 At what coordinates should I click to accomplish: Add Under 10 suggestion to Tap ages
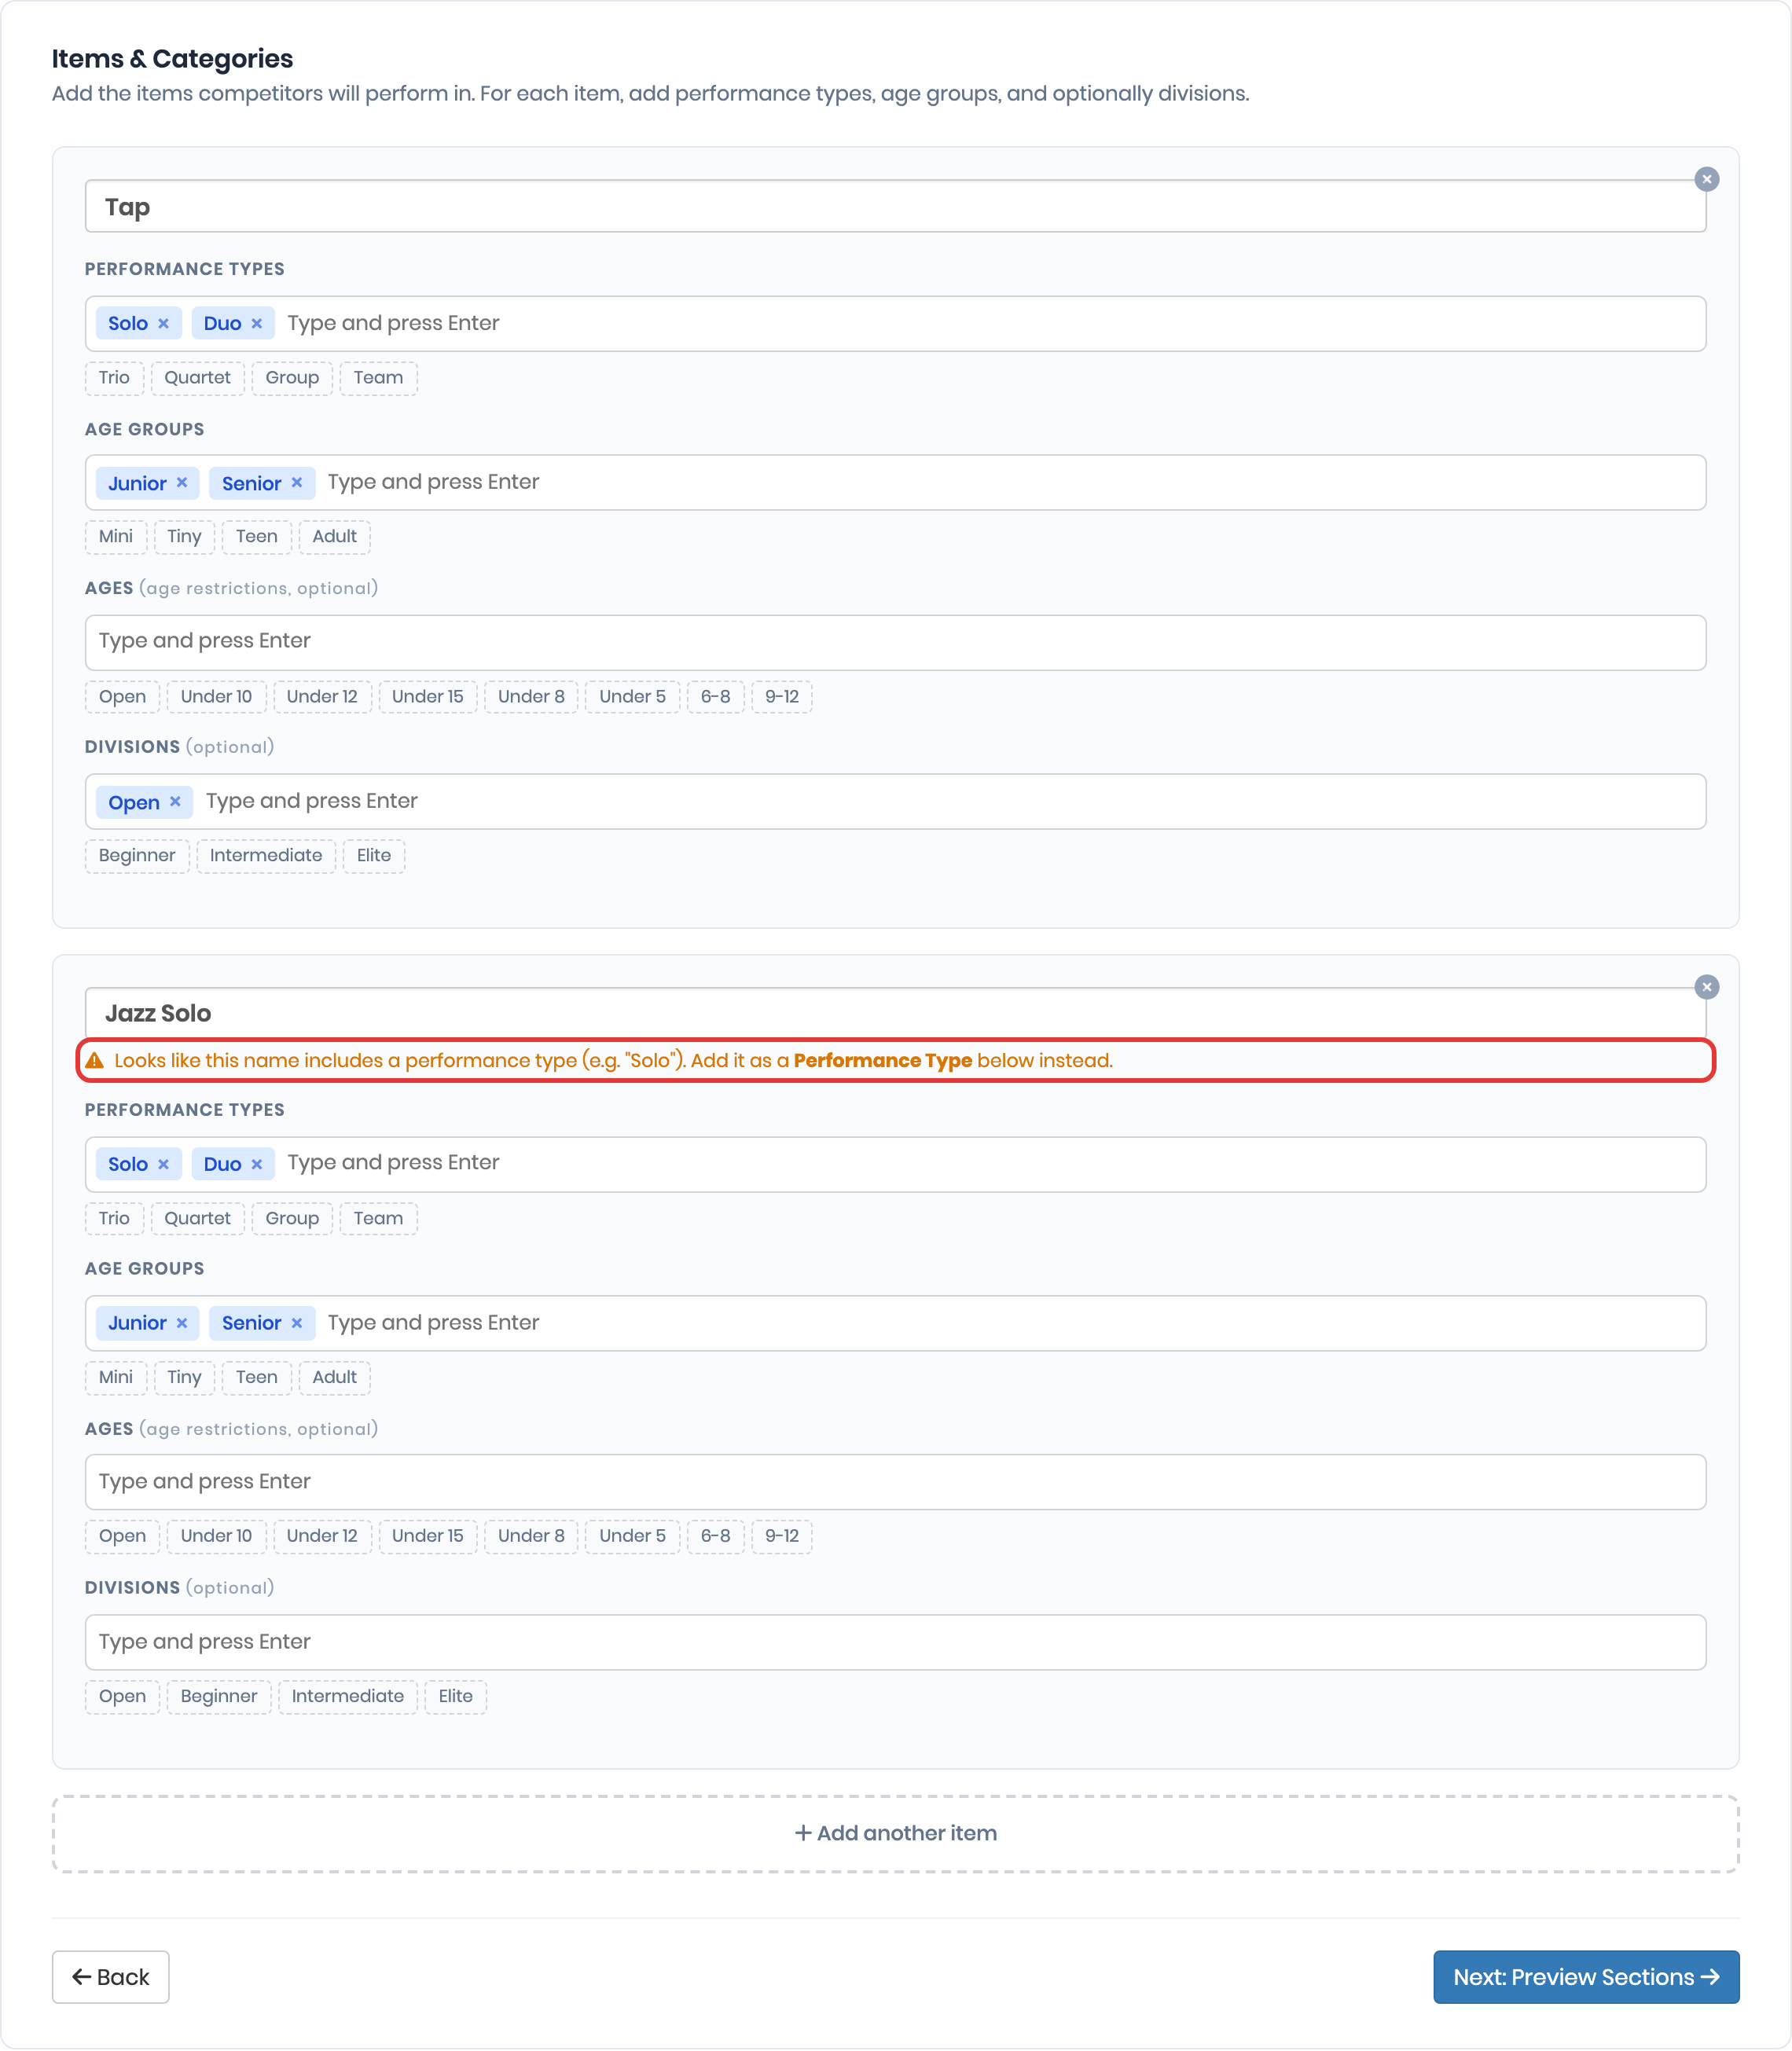pyautogui.click(x=216, y=697)
